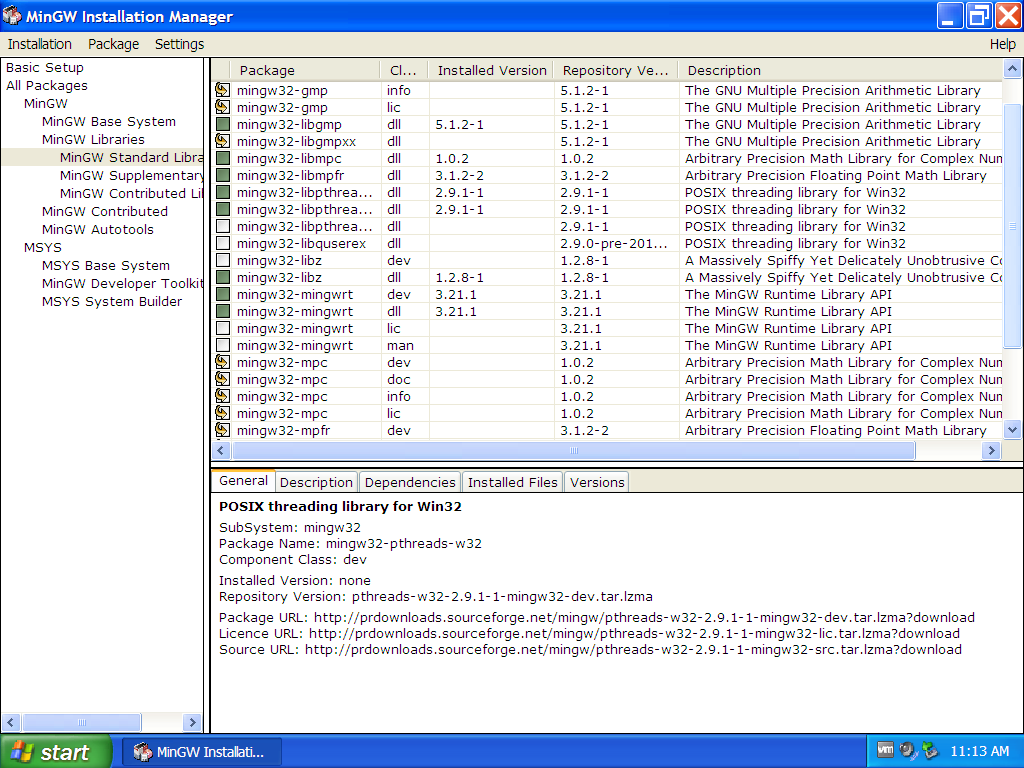This screenshot has width=1024, height=768.
Task: Select MinGW Base System in tree
Action: [109, 121]
